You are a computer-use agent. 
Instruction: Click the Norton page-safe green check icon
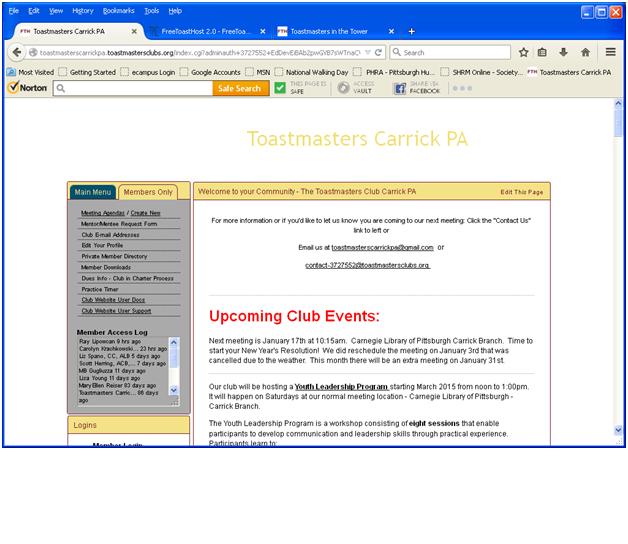coord(280,88)
